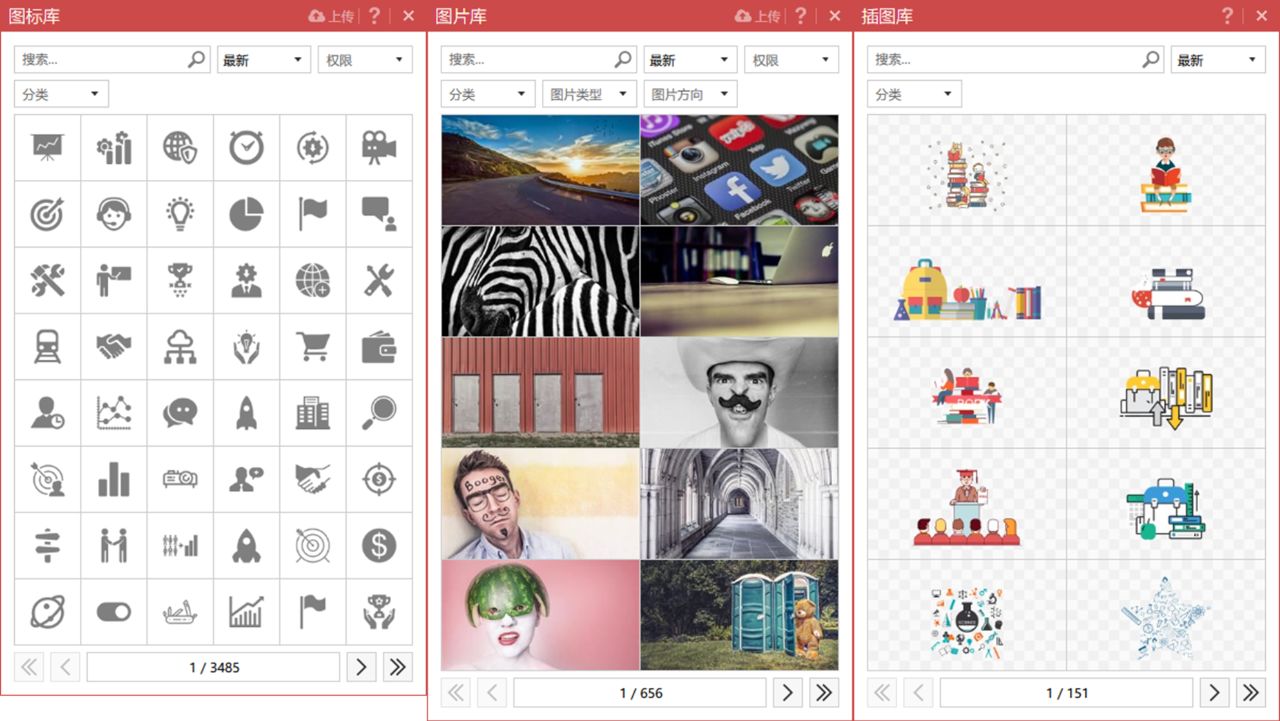The height and width of the screenshot is (721, 1280).
Task: Click the illustration library search field
Action: pyautogui.click(x=1016, y=60)
